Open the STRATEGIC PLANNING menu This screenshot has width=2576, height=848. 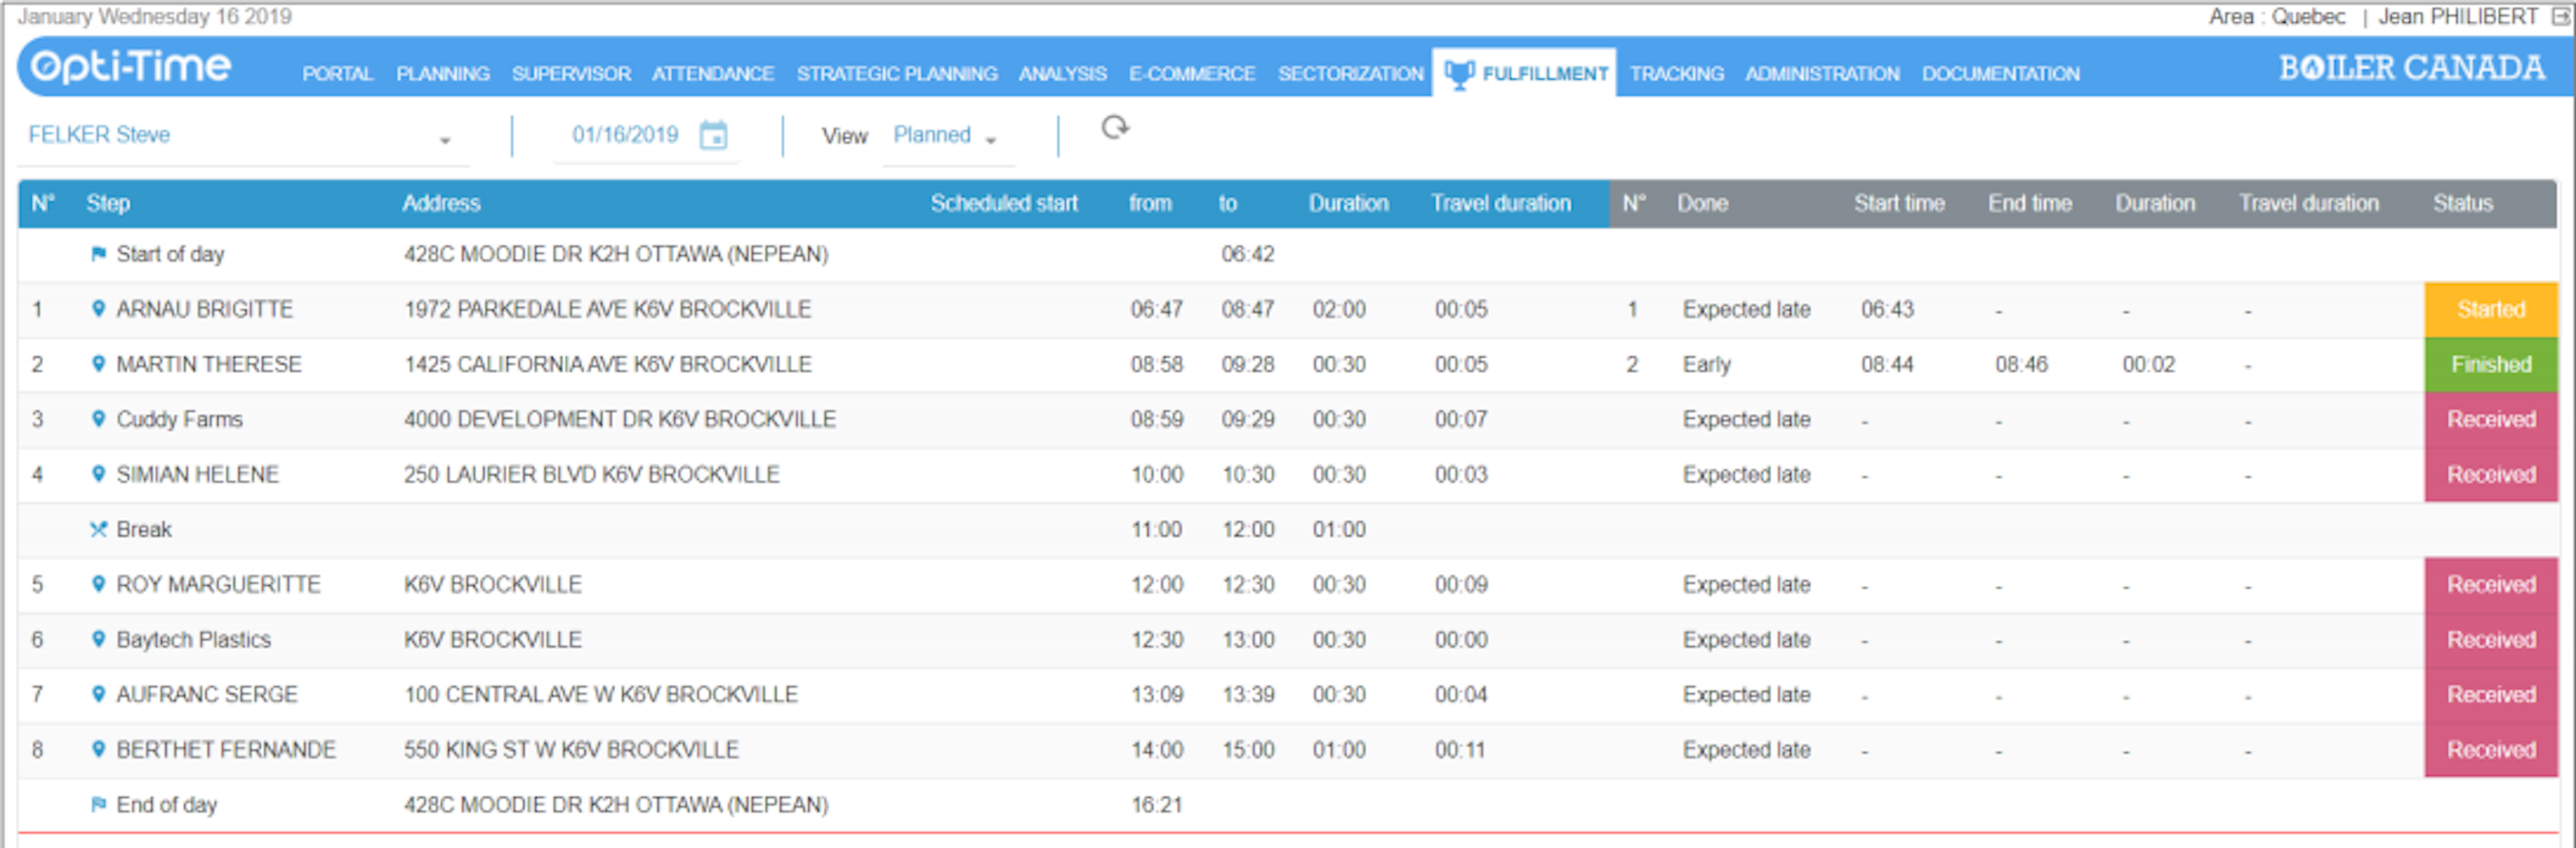(897, 73)
